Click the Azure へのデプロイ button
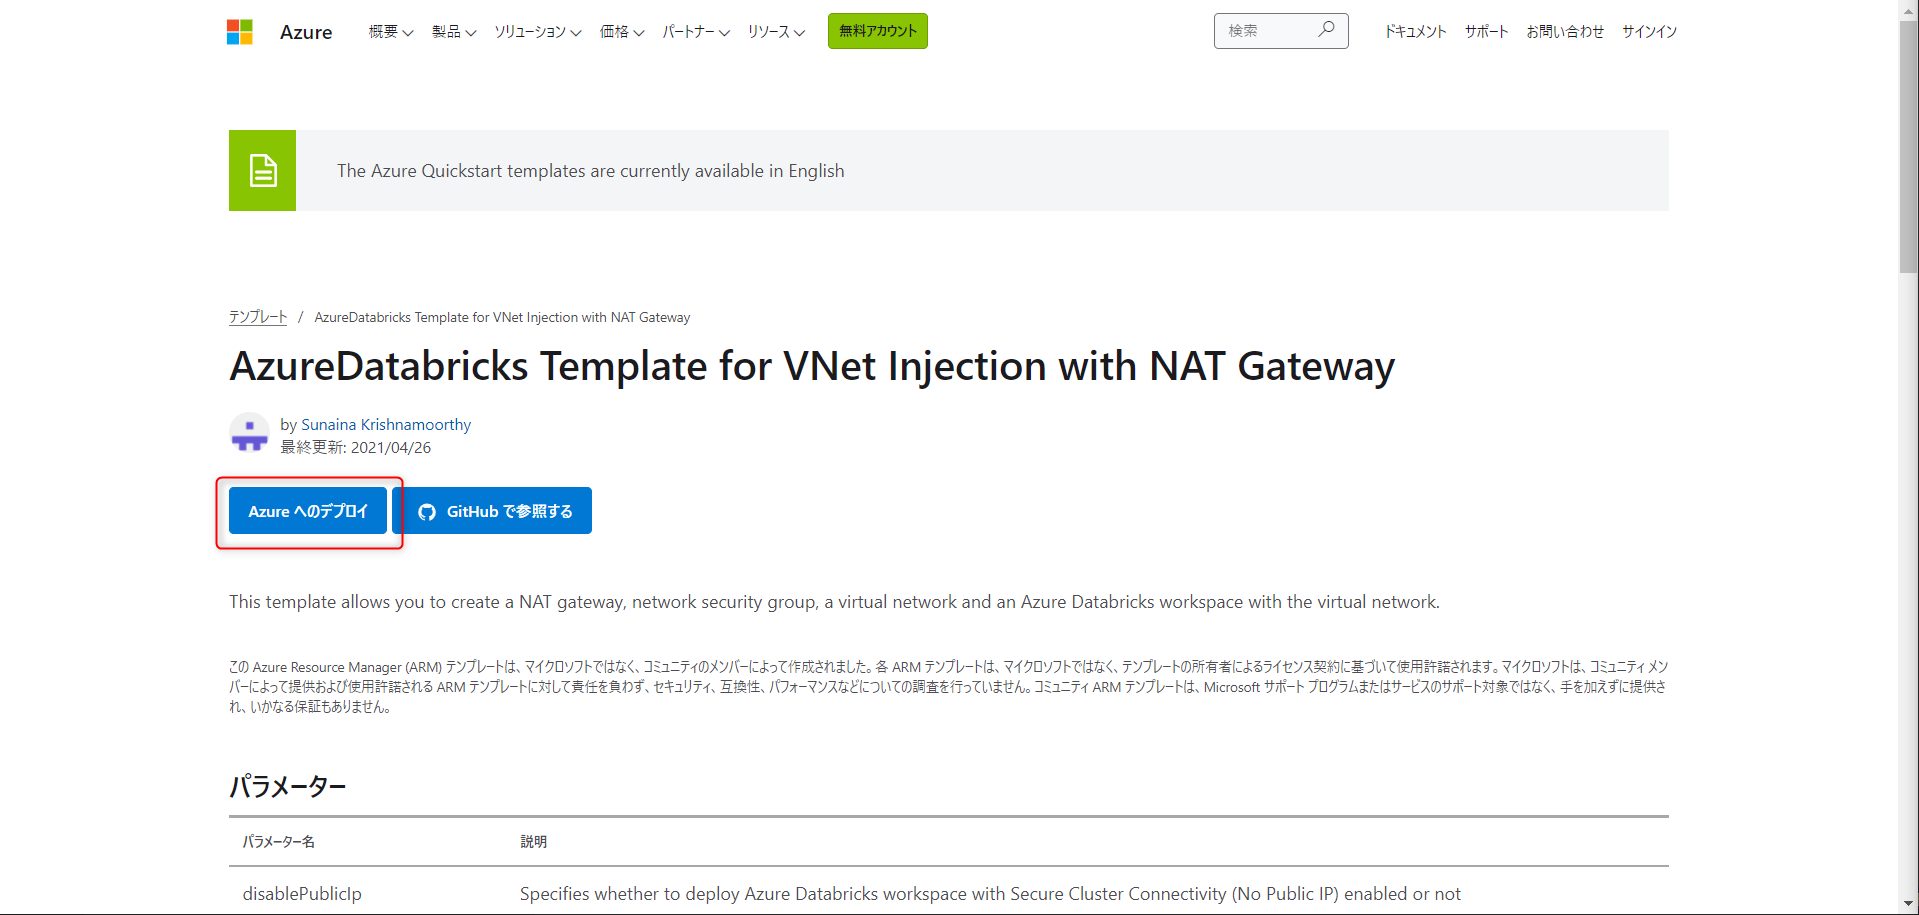Image resolution: width=1919 pixels, height=915 pixels. [308, 511]
